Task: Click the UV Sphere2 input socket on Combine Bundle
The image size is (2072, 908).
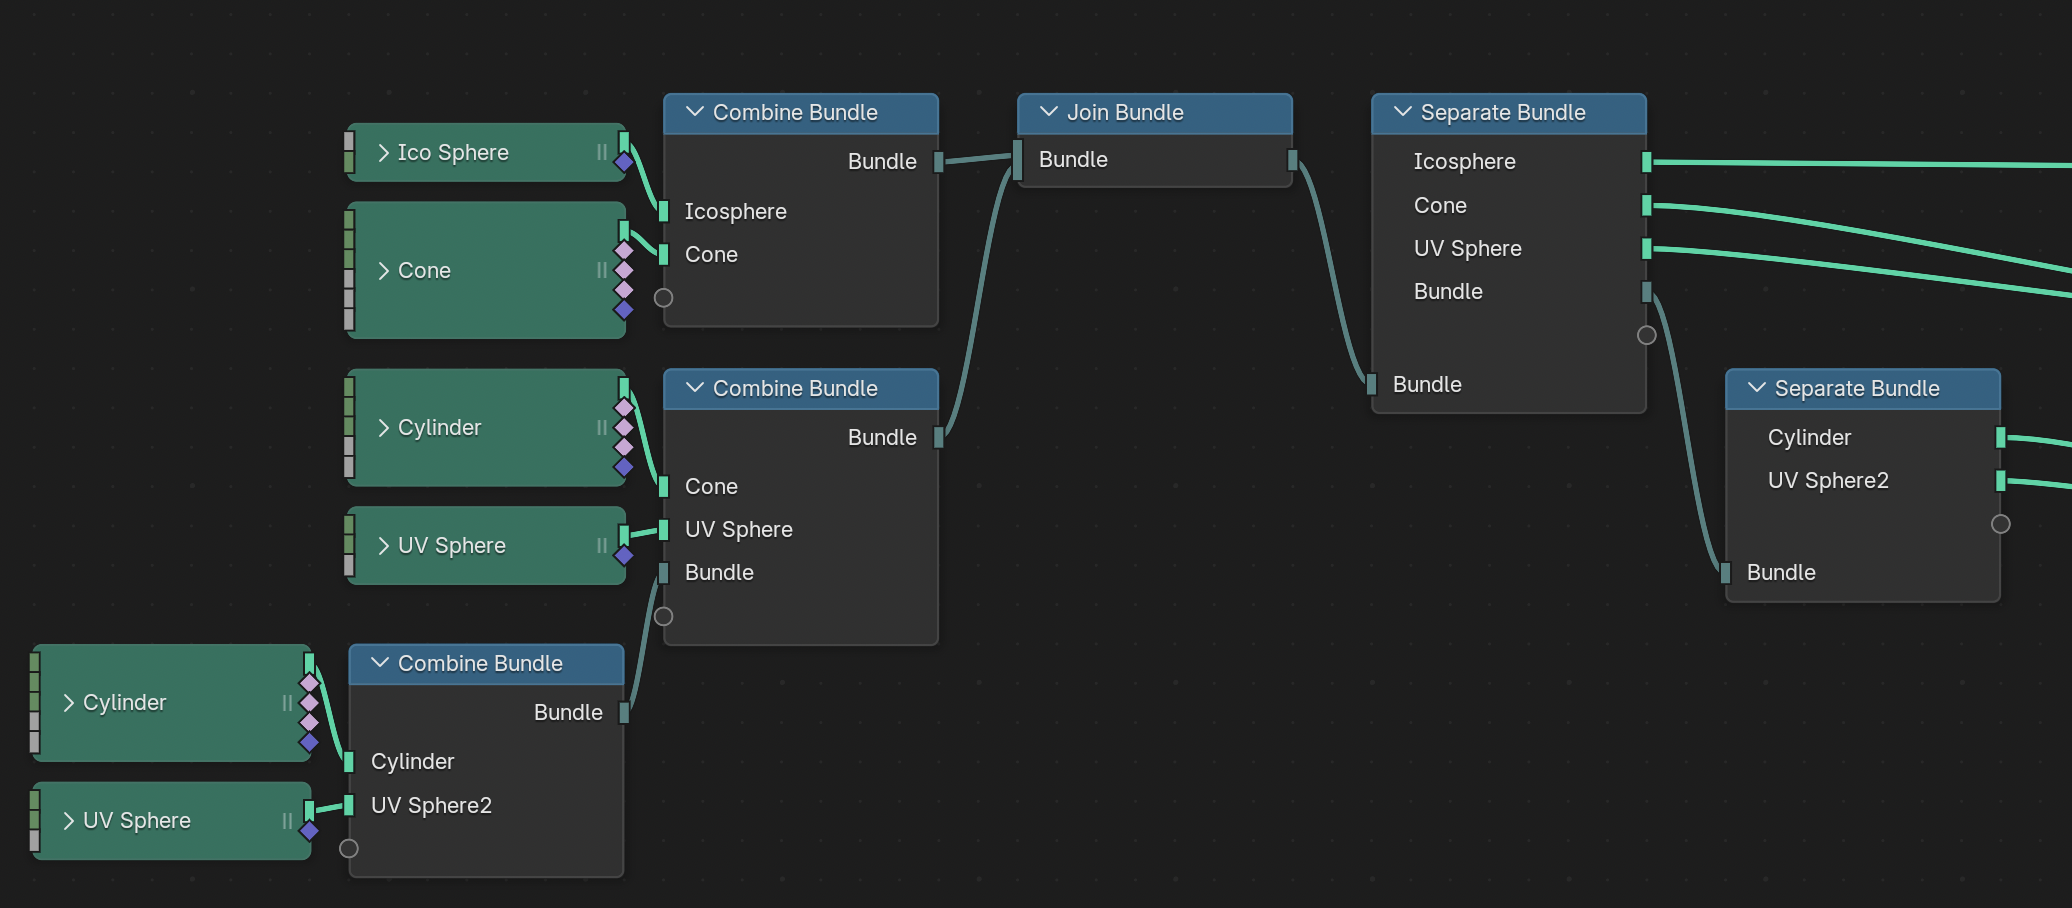Action: click(x=349, y=806)
